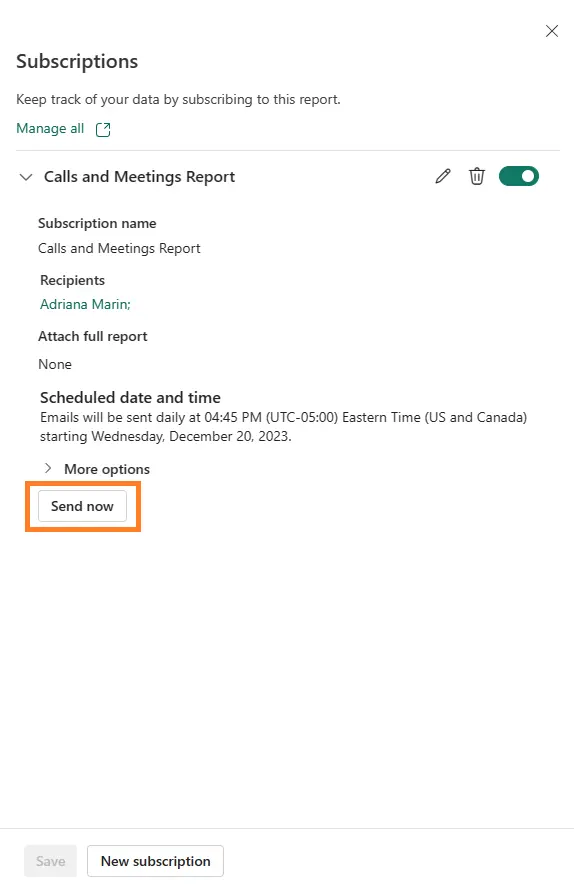Click the external link icon beside Manage all
The image size is (574, 893).
coord(103,129)
